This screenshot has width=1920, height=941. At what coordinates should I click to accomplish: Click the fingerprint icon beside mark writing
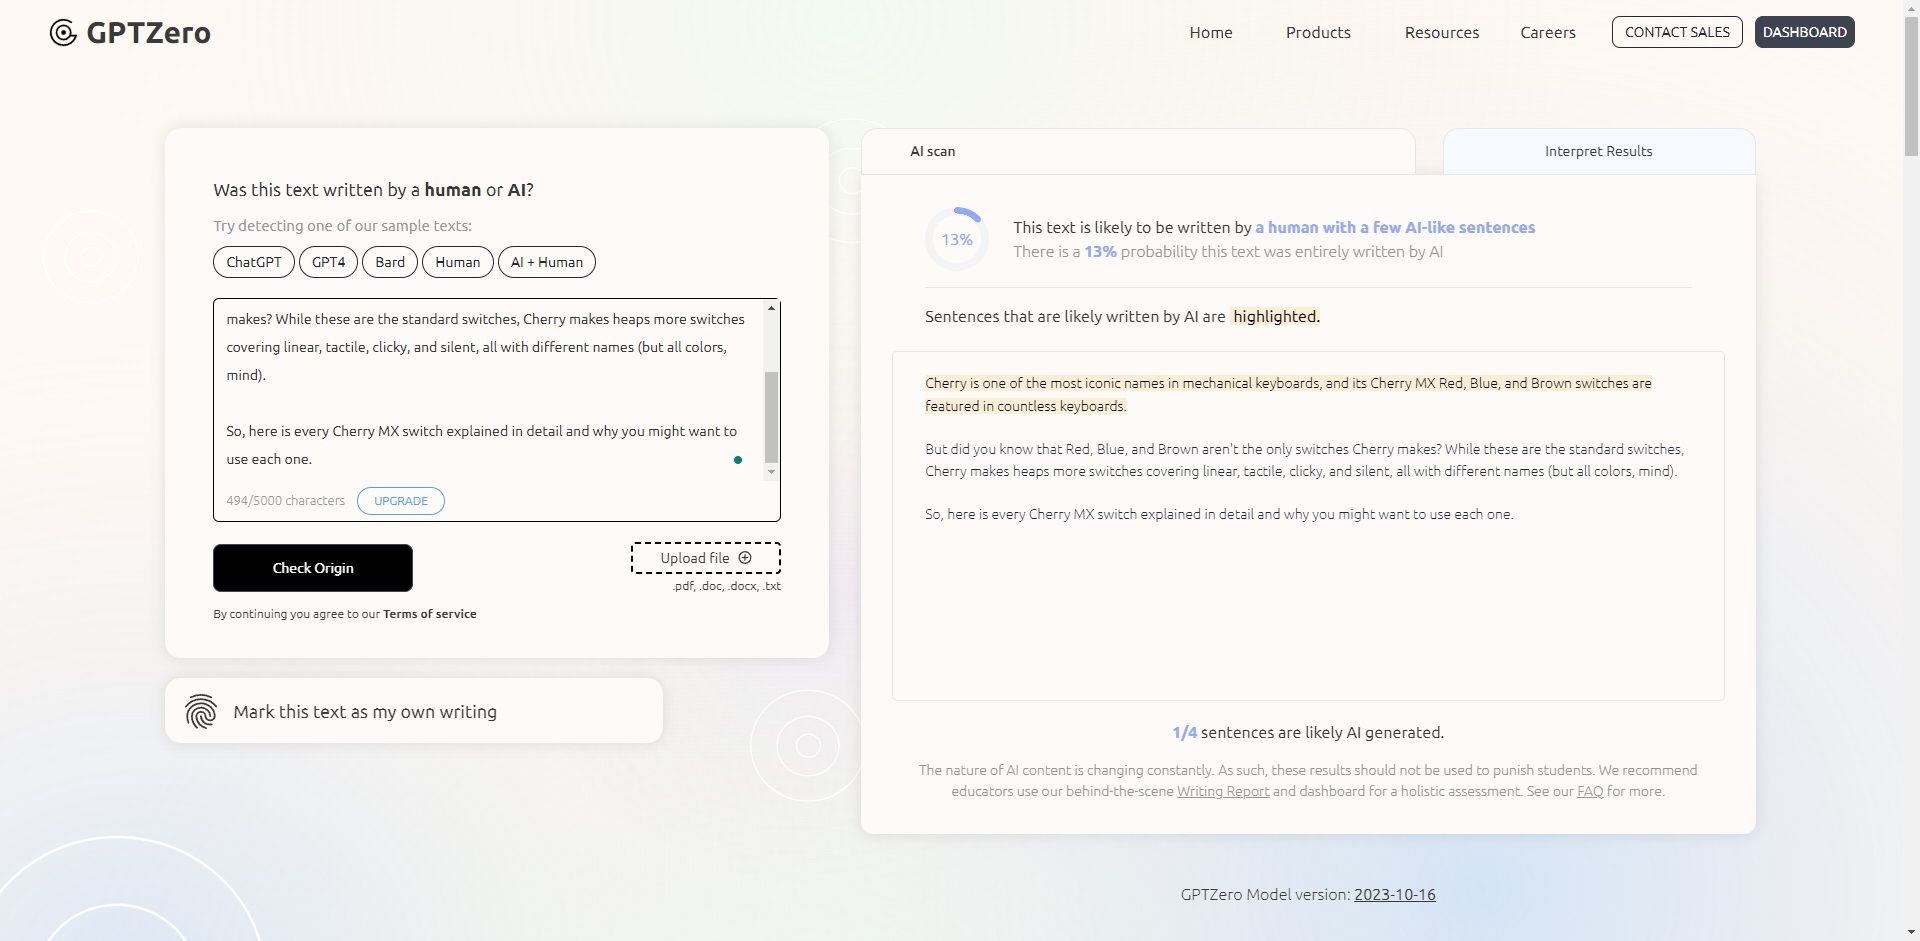201,711
